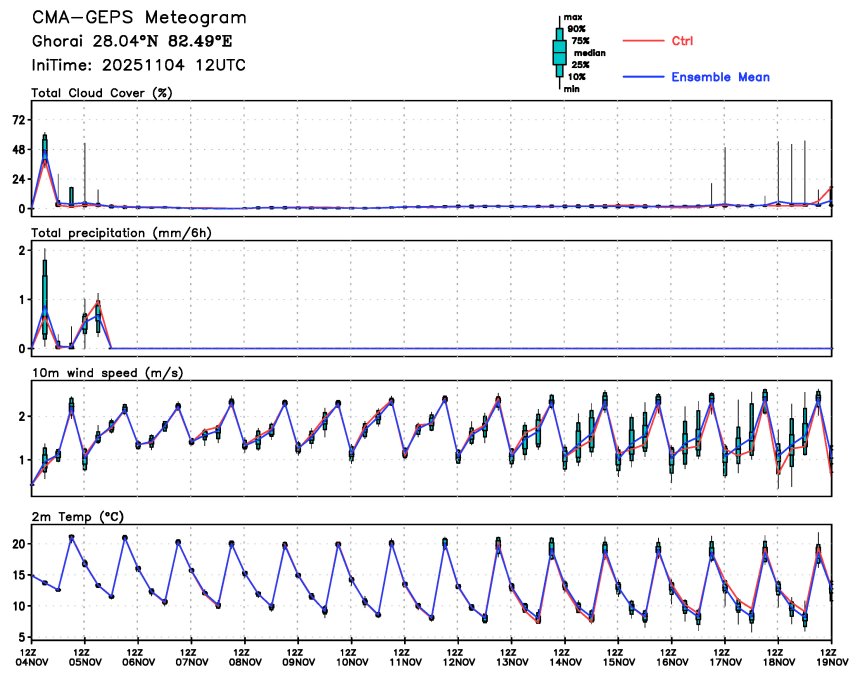Click the 20 tick on temperature axis

19,544
